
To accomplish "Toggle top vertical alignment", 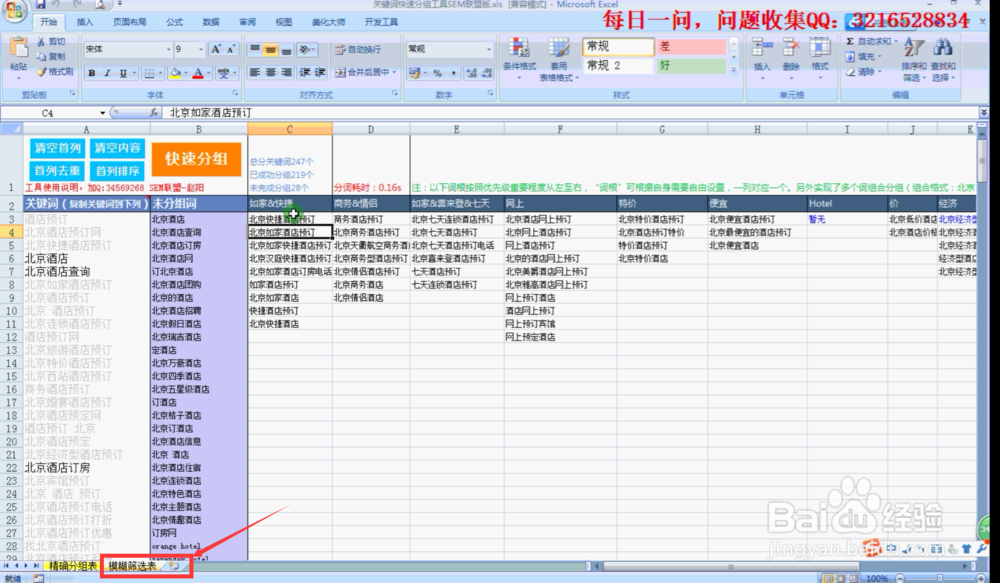I will tap(254, 49).
